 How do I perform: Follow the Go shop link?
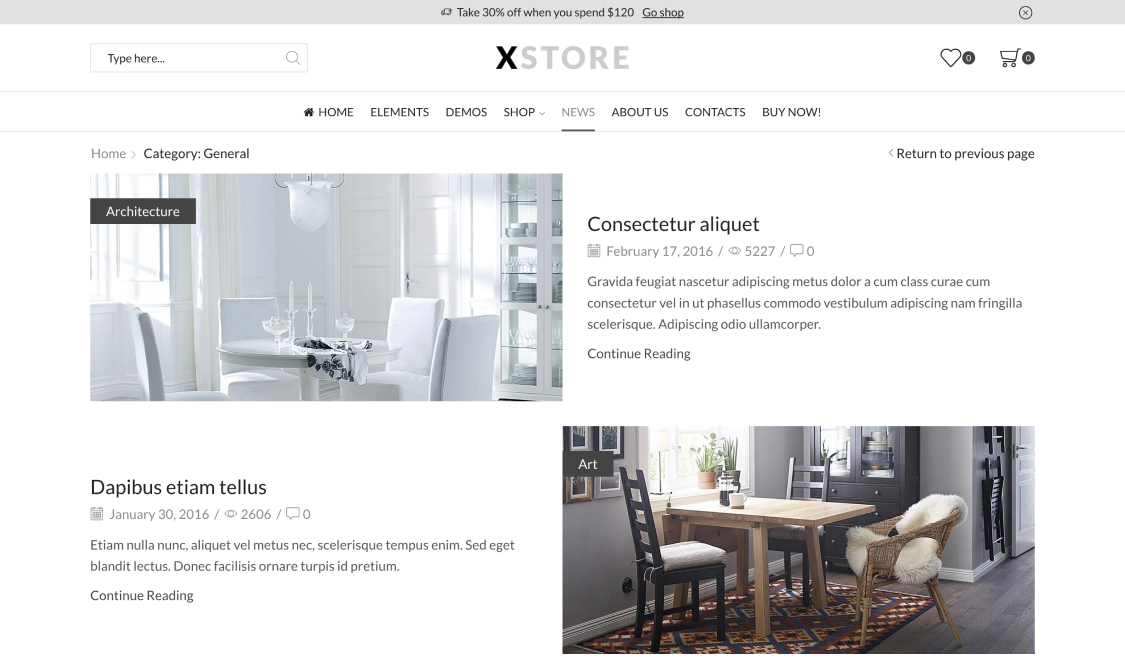(x=663, y=12)
